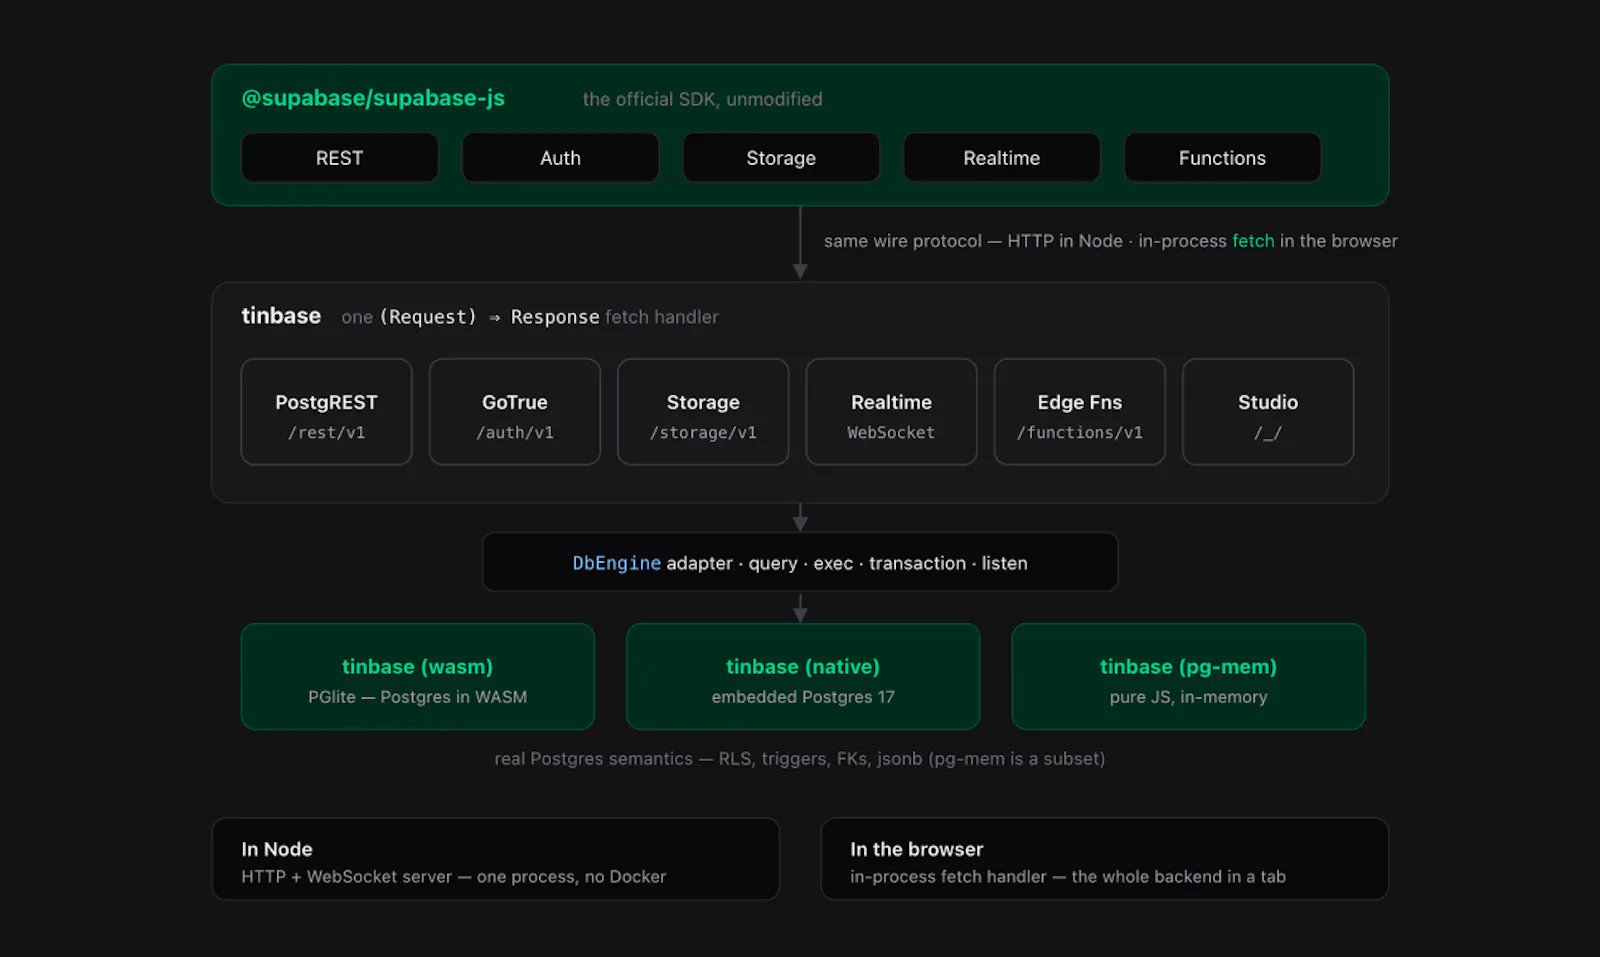
Task: Click the 'real Postgres semantics' footnote
Action: click(x=800, y=759)
